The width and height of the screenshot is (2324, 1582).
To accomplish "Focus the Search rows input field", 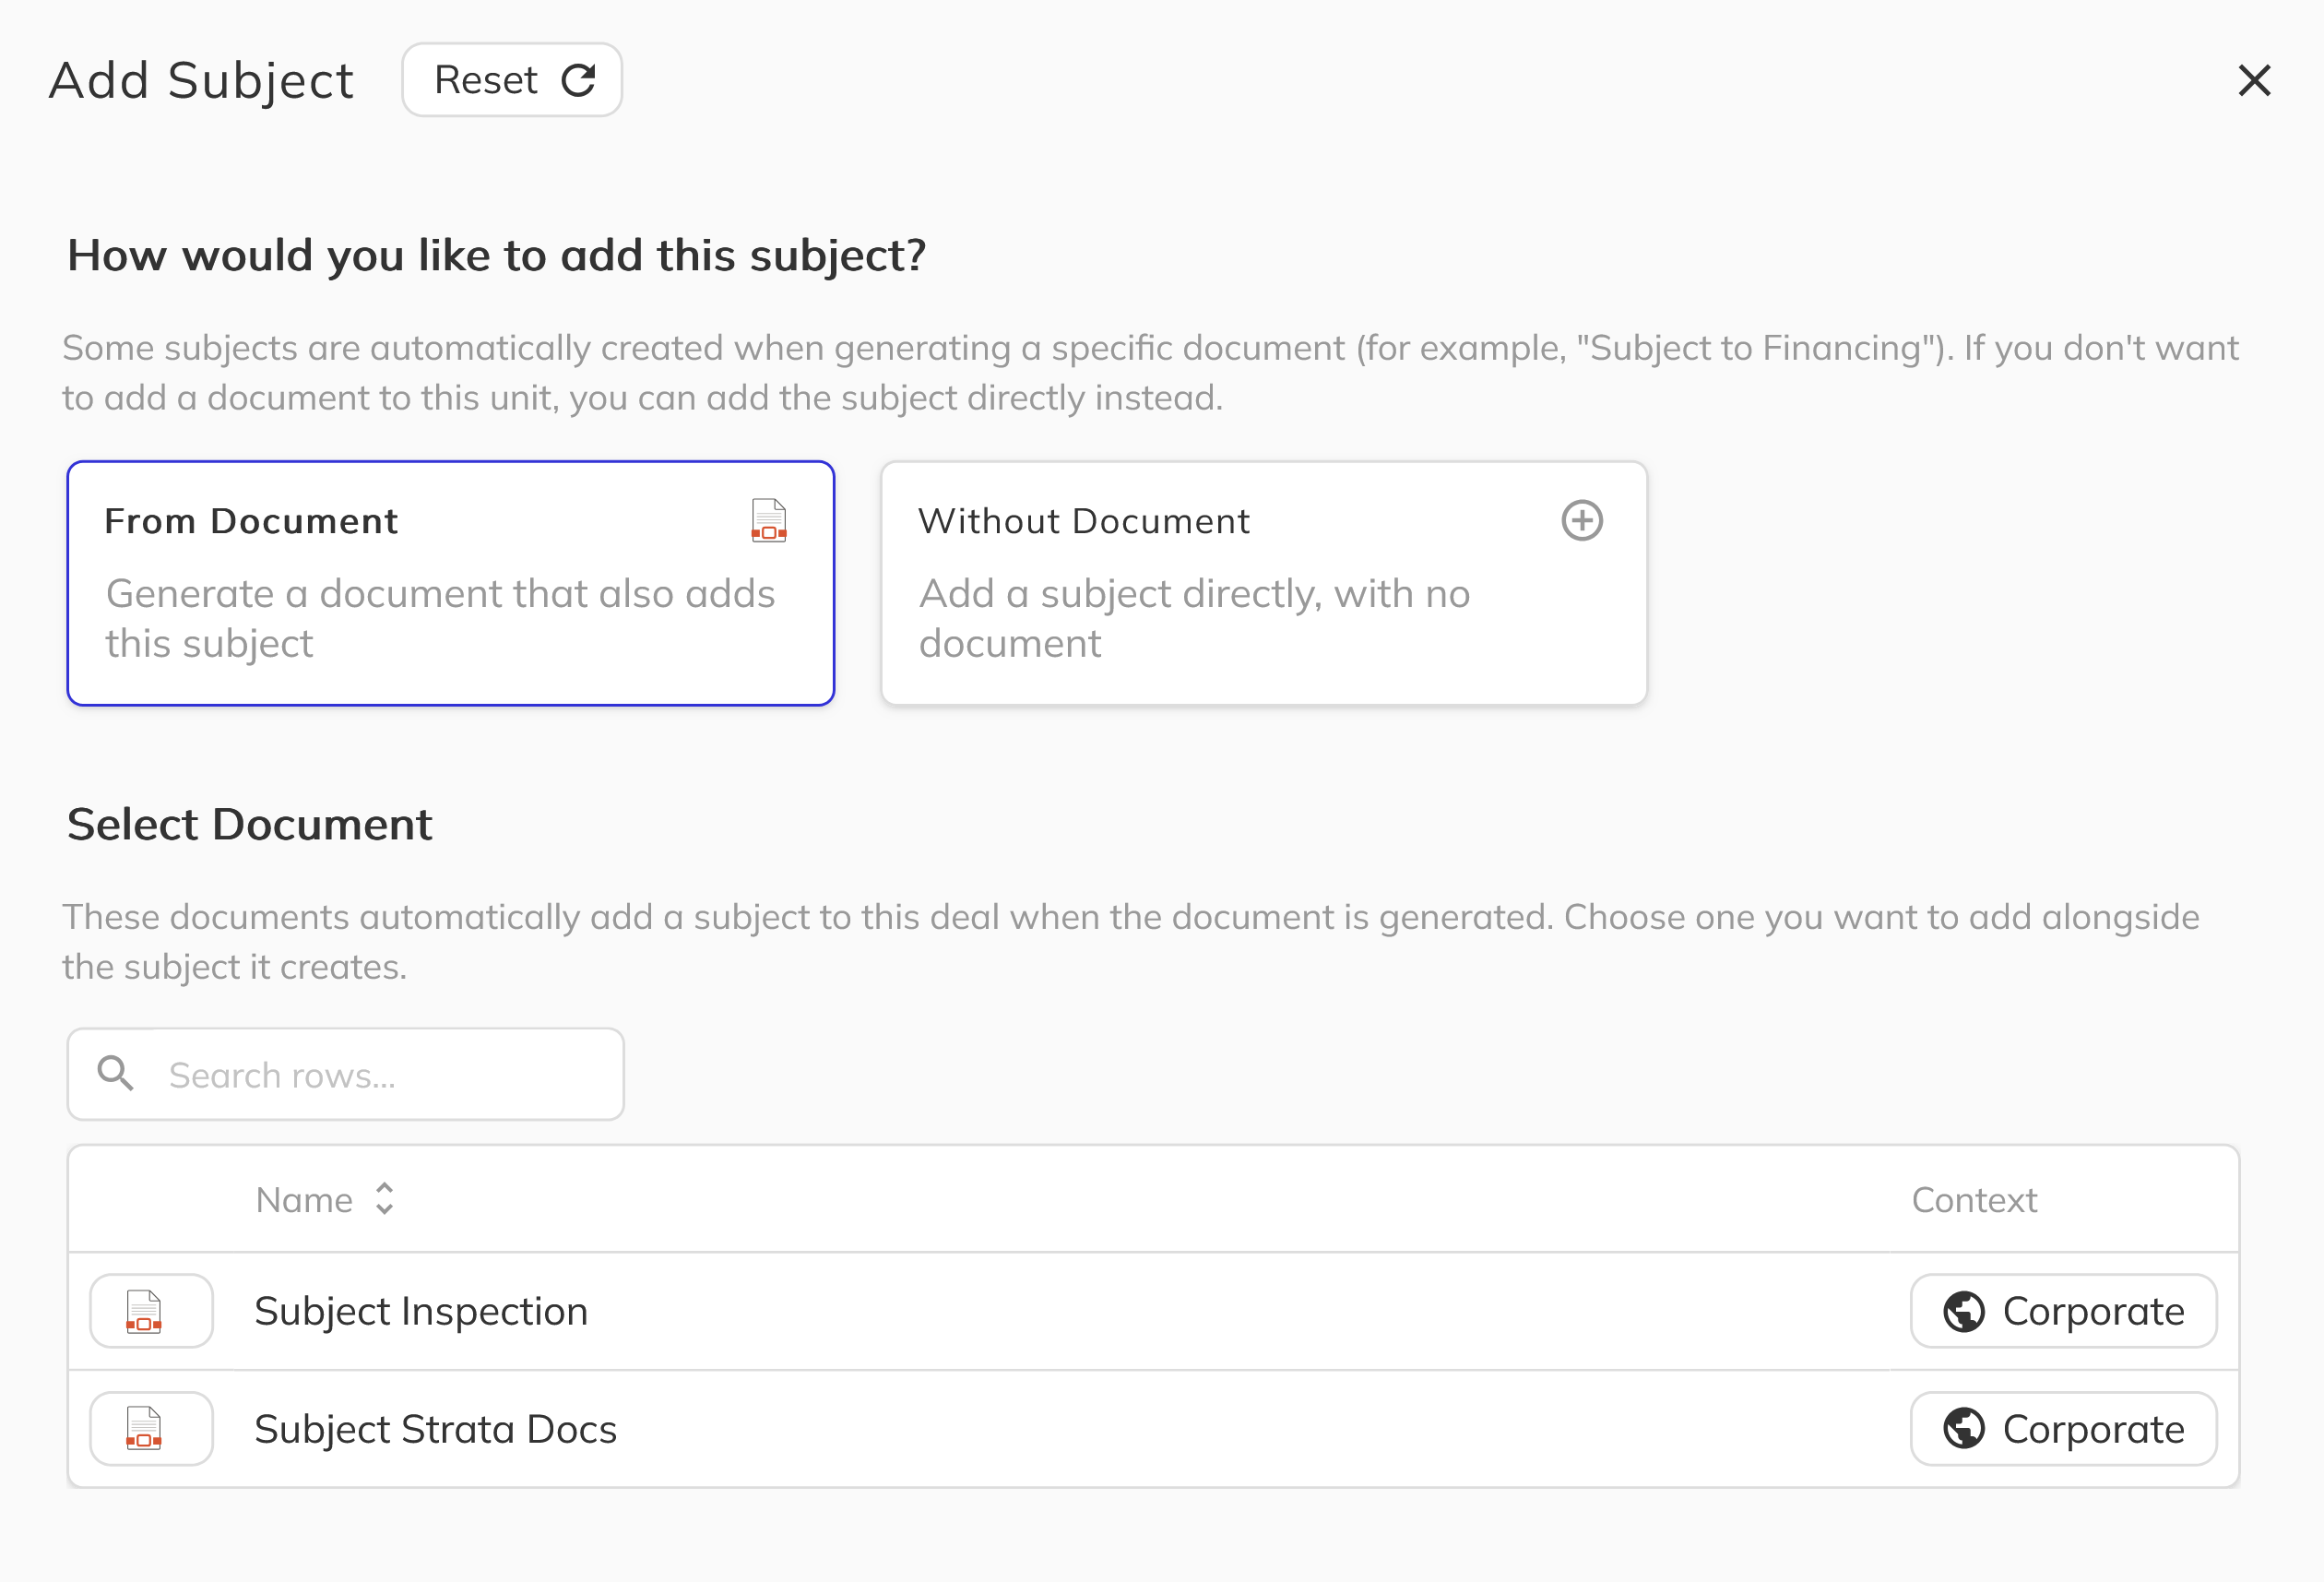I will click(x=346, y=1074).
